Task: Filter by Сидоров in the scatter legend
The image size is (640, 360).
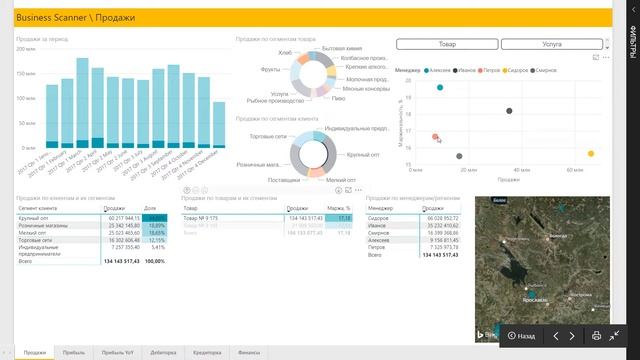Action: click(x=515, y=70)
